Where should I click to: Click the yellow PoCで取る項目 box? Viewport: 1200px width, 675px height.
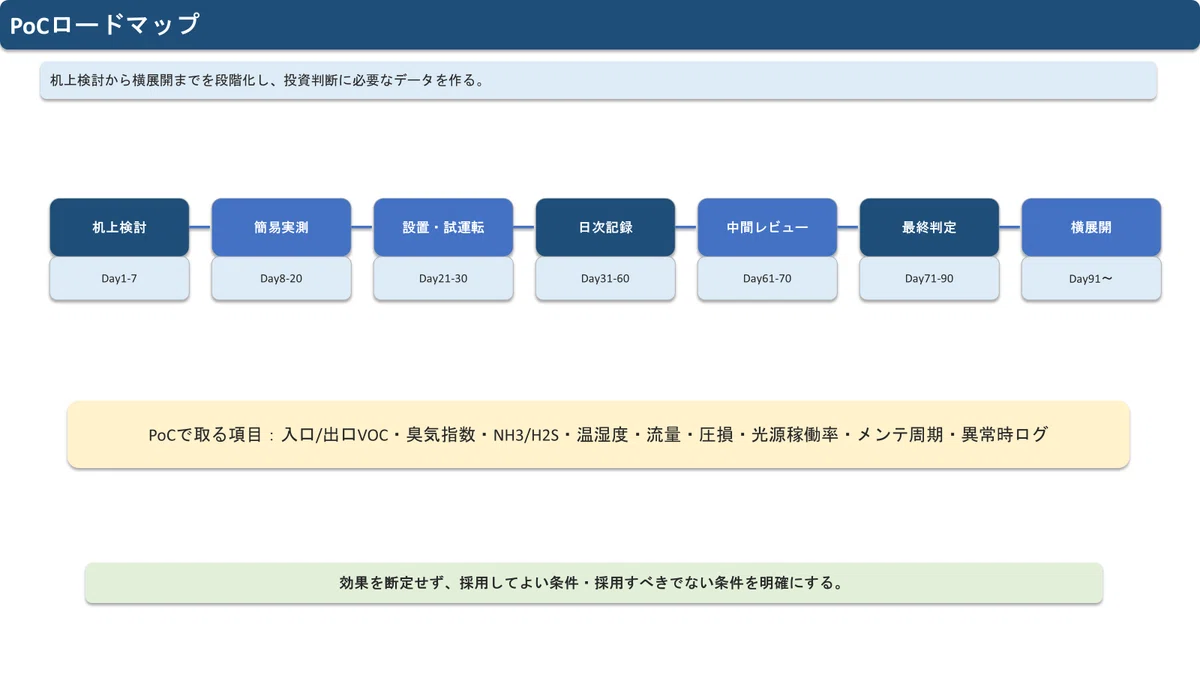click(x=598, y=434)
